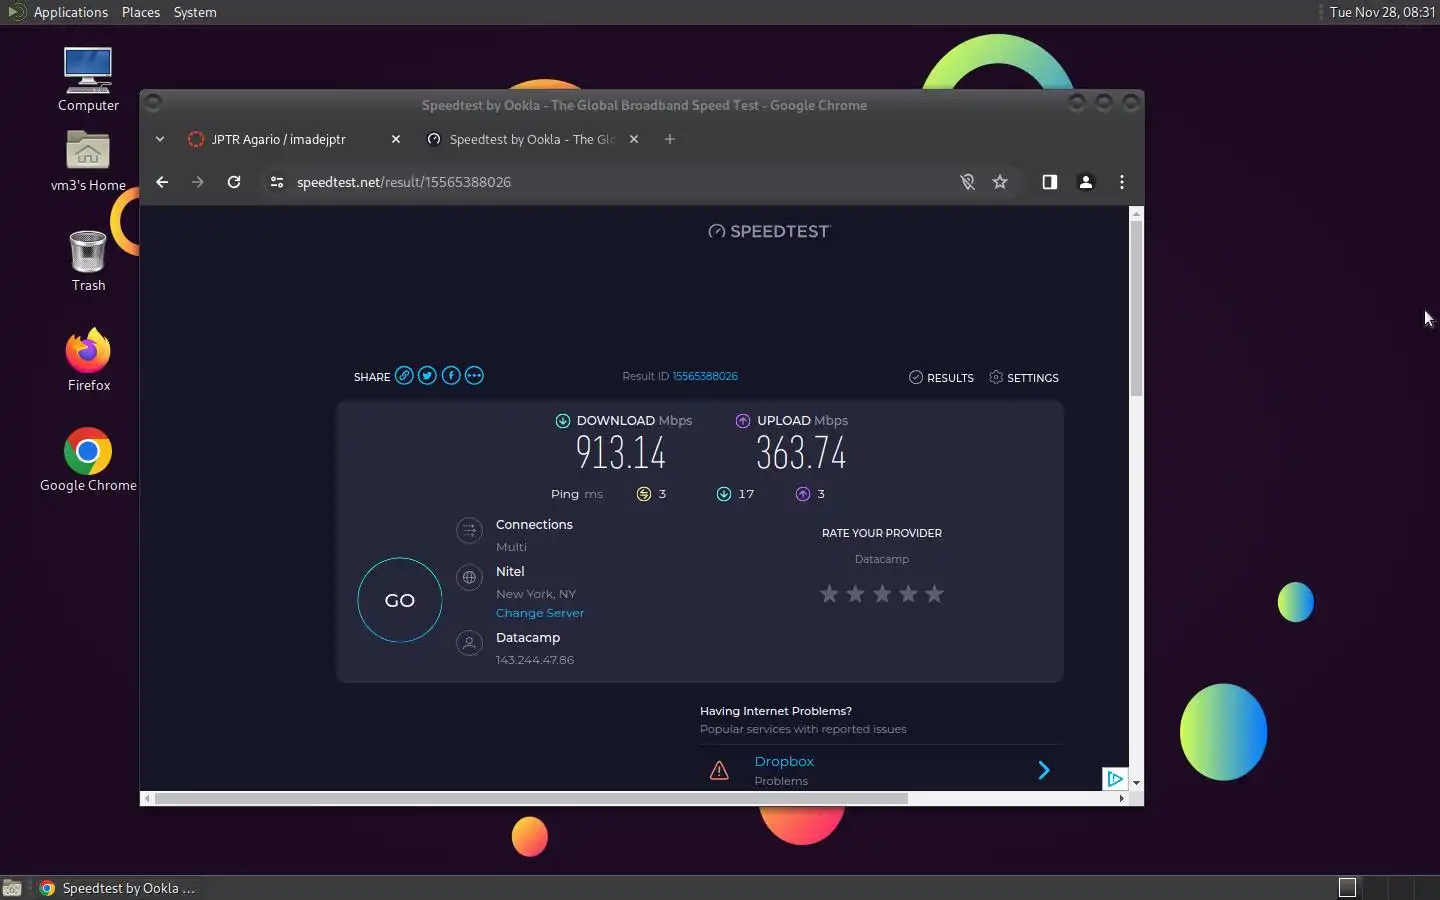Open the Dropbox problems entry
Screen dimensions: 1440x900
(x=784, y=761)
